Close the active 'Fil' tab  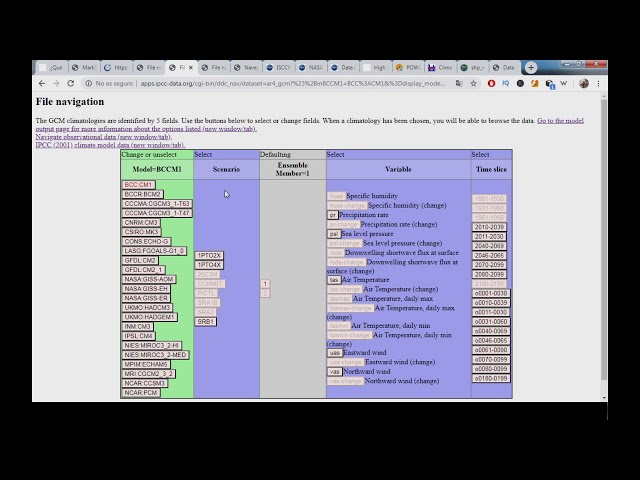click(191, 68)
